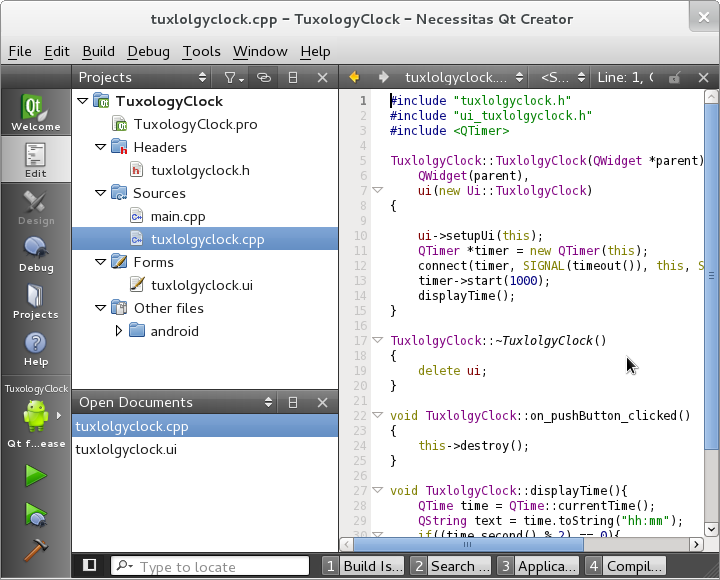The height and width of the screenshot is (580, 720).
Task: Split the Open Documents panel
Action: (292, 403)
